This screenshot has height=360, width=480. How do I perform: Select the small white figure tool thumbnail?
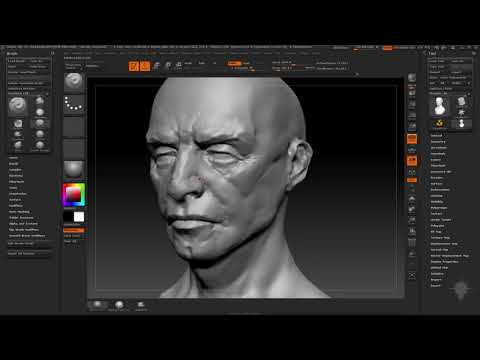[462, 124]
